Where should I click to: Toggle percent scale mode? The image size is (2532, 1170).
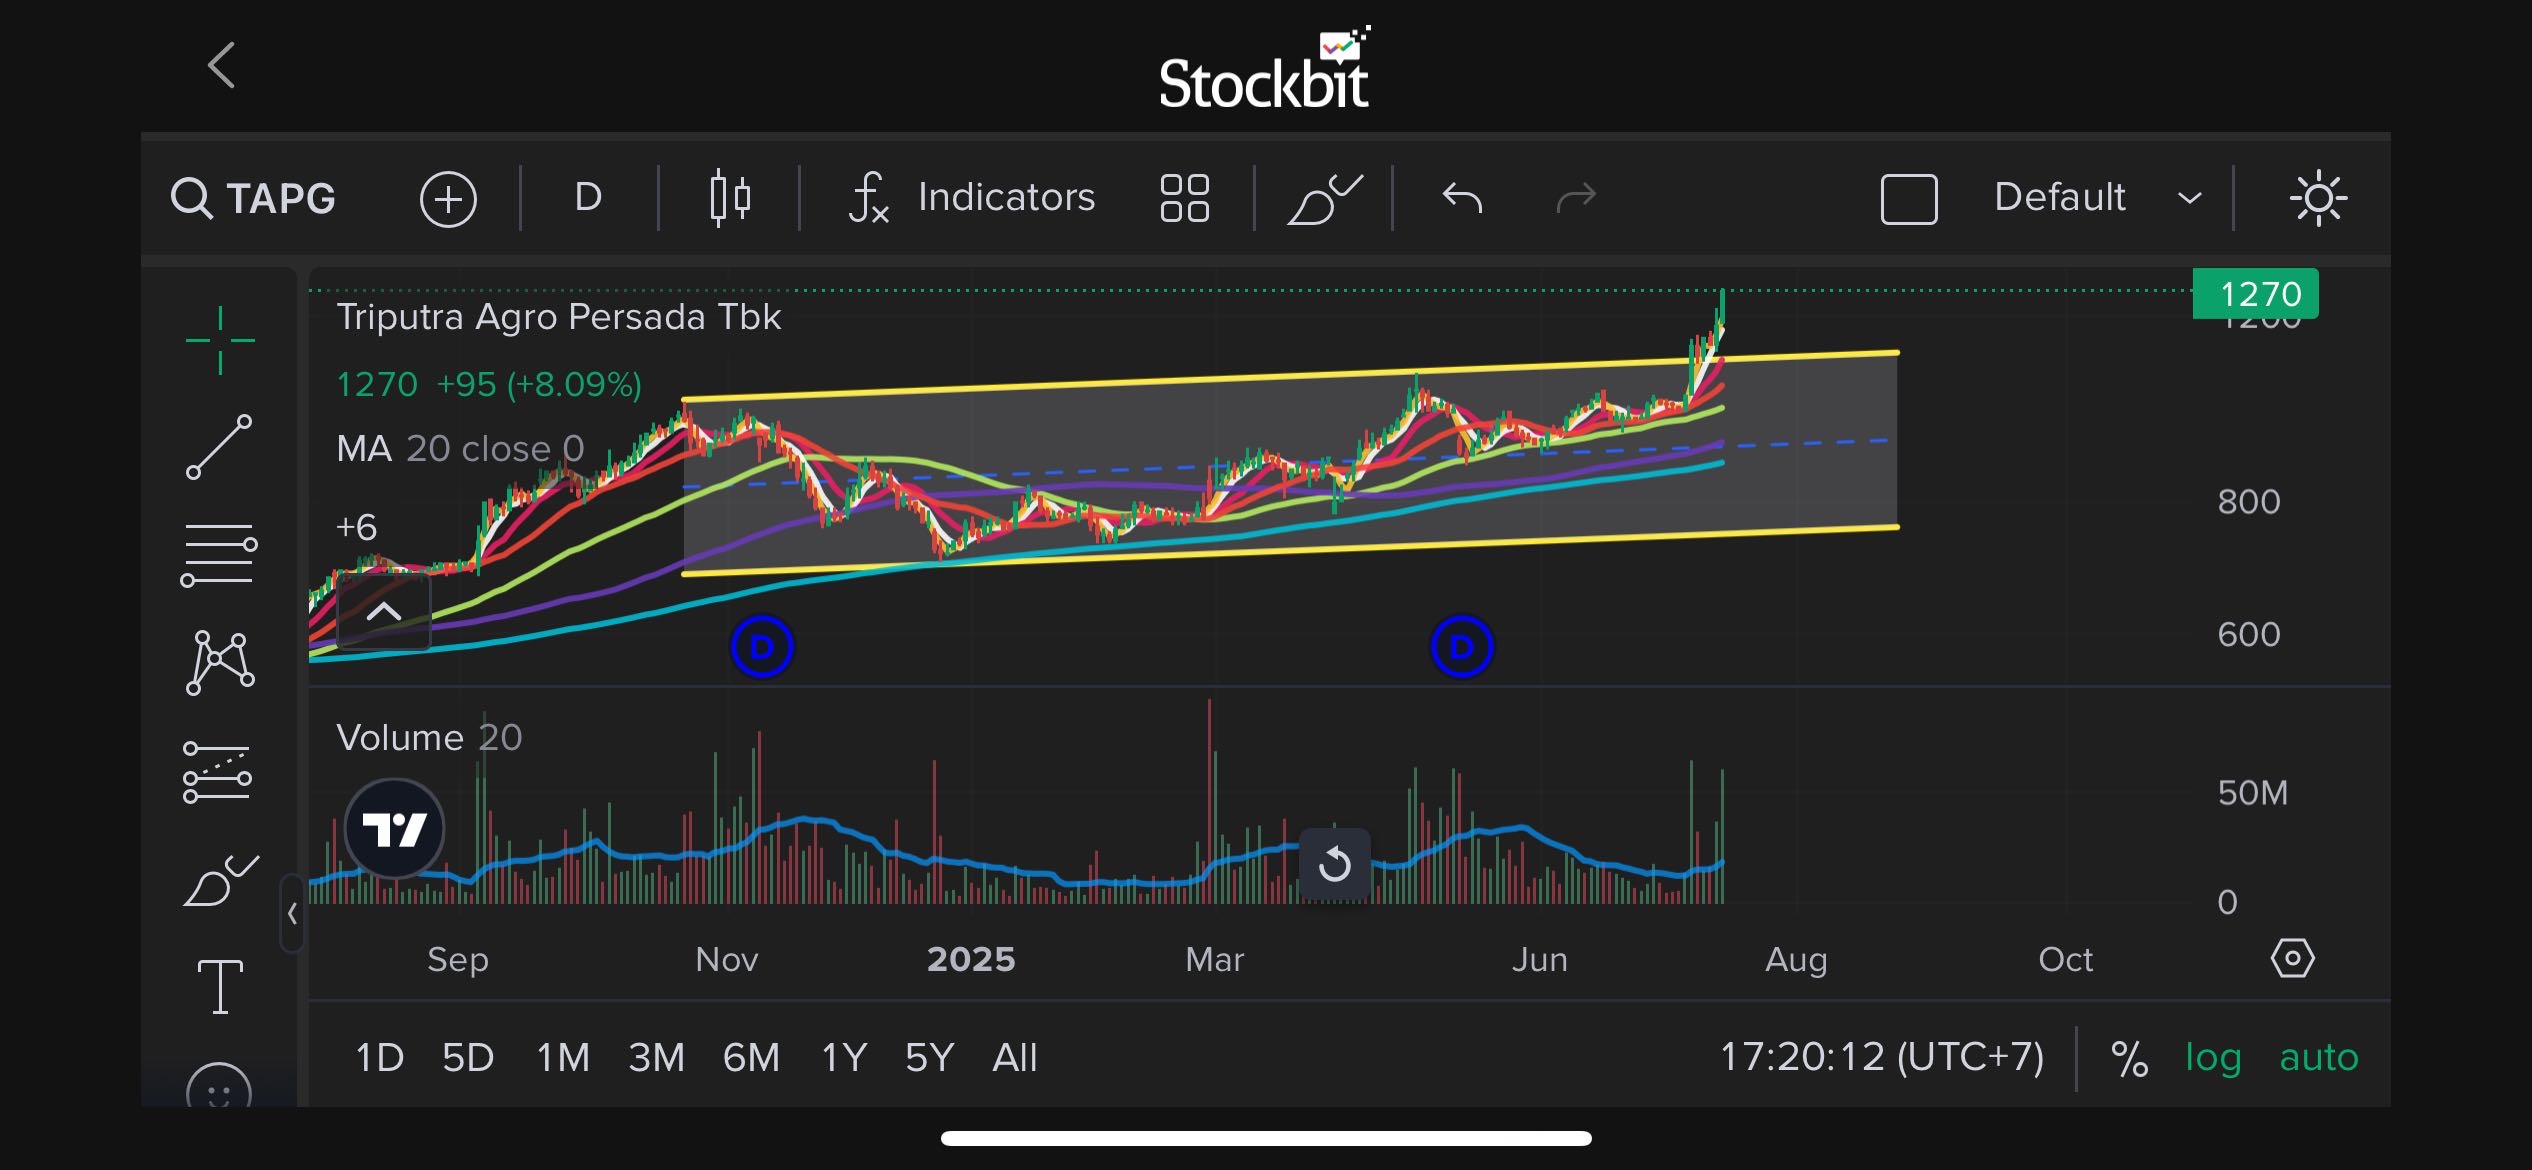[2129, 1058]
